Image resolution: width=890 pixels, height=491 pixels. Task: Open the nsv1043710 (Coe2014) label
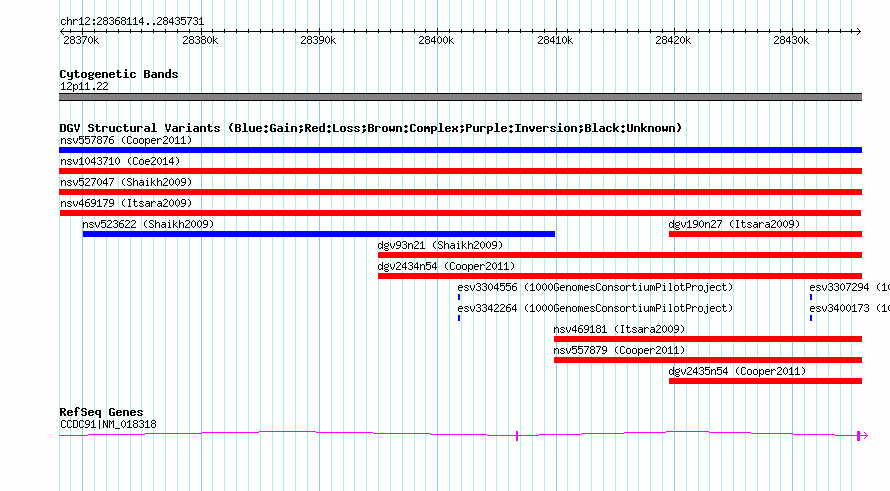pos(120,161)
